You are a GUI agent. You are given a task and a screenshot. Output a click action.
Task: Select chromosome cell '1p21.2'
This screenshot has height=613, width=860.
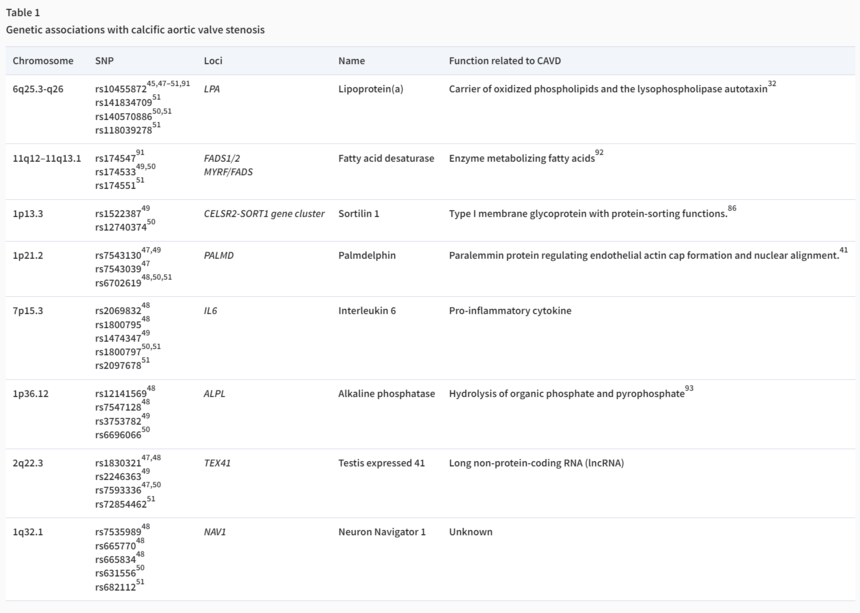point(27,256)
